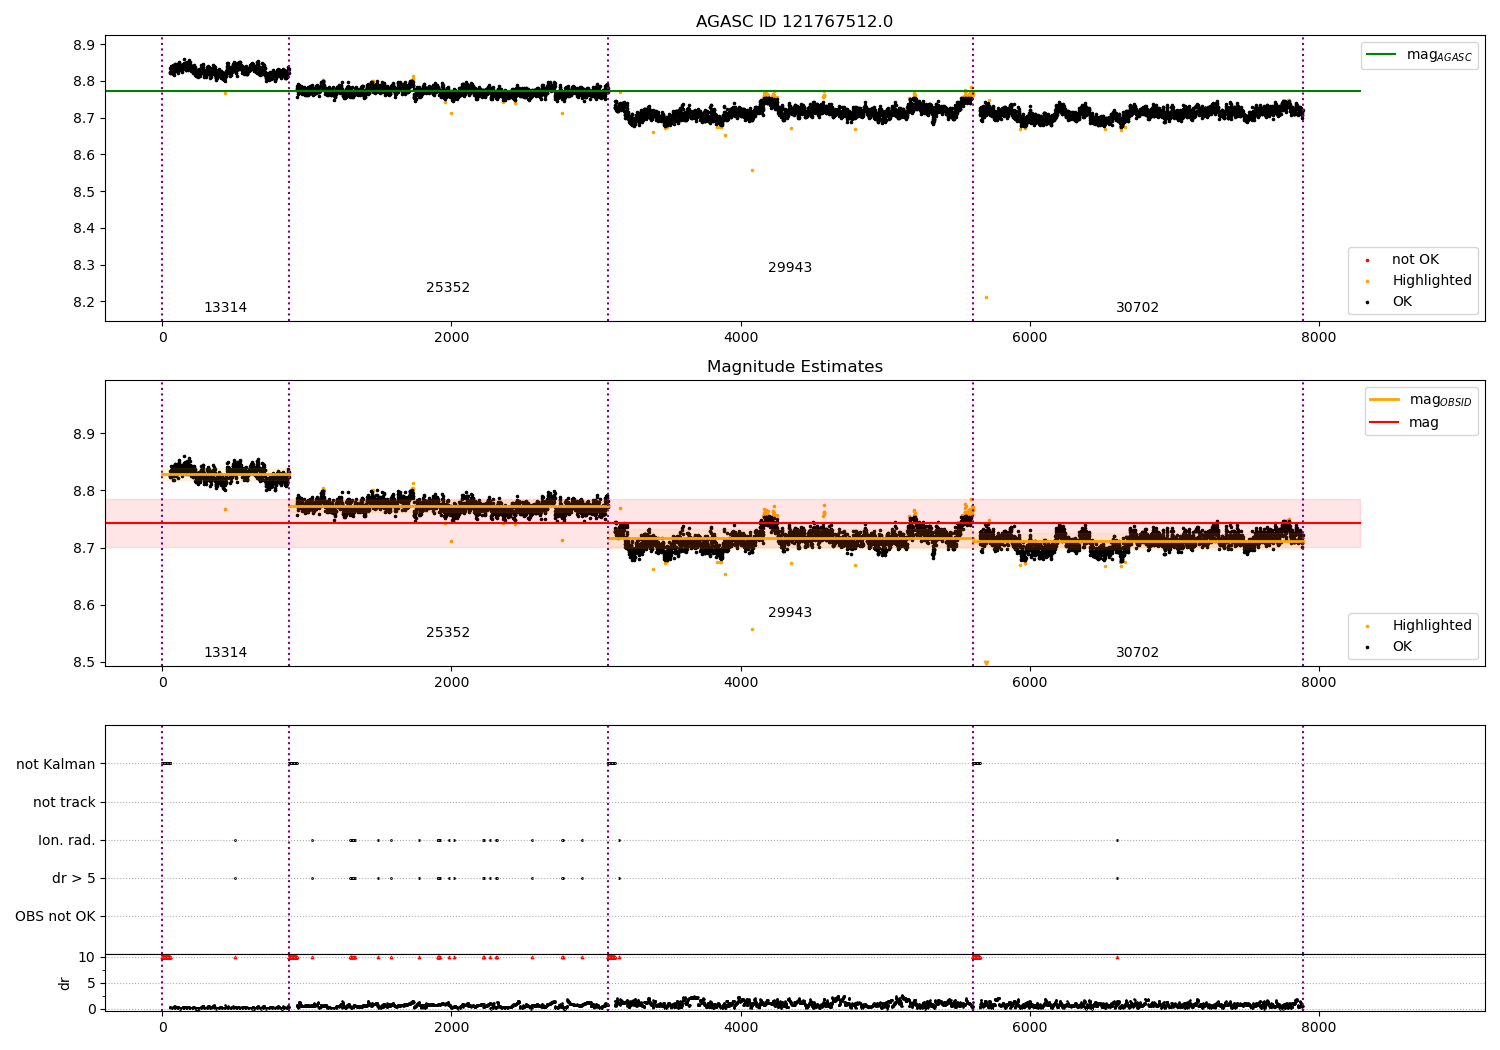This screenshot has height=1050, width=1500.
Task: Click the 2000 x-axis tick of Magnitude Estimates plot
Action: 451,683
